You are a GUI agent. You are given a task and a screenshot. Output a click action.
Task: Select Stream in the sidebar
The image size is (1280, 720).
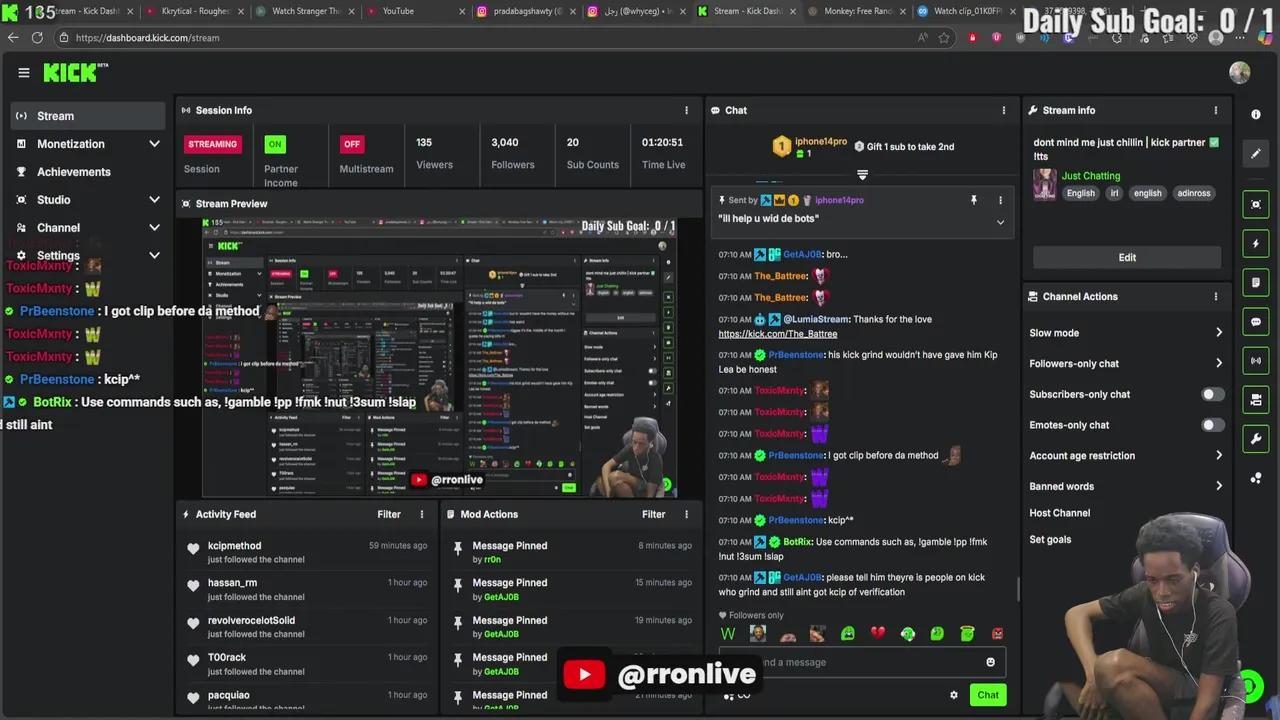click(88, 116)
